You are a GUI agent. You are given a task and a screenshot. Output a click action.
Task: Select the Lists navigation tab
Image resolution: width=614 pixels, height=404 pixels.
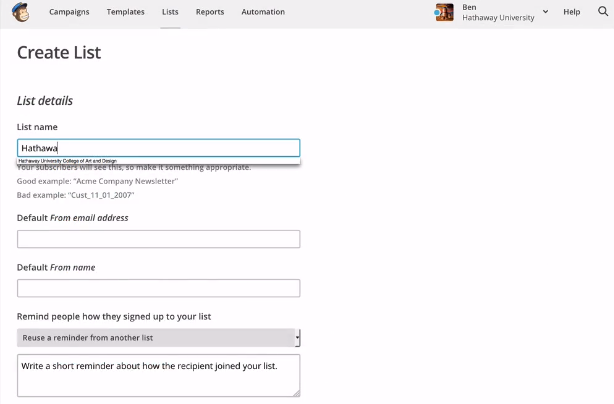click(170, 12)
